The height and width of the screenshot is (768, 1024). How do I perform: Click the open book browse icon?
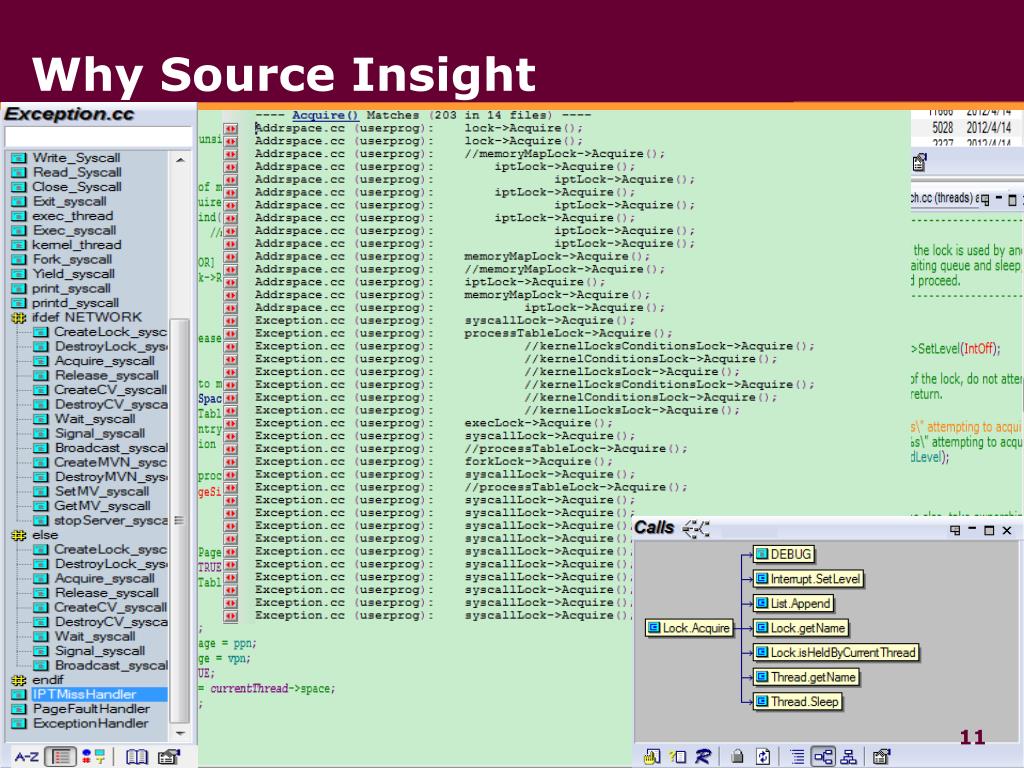136,757
